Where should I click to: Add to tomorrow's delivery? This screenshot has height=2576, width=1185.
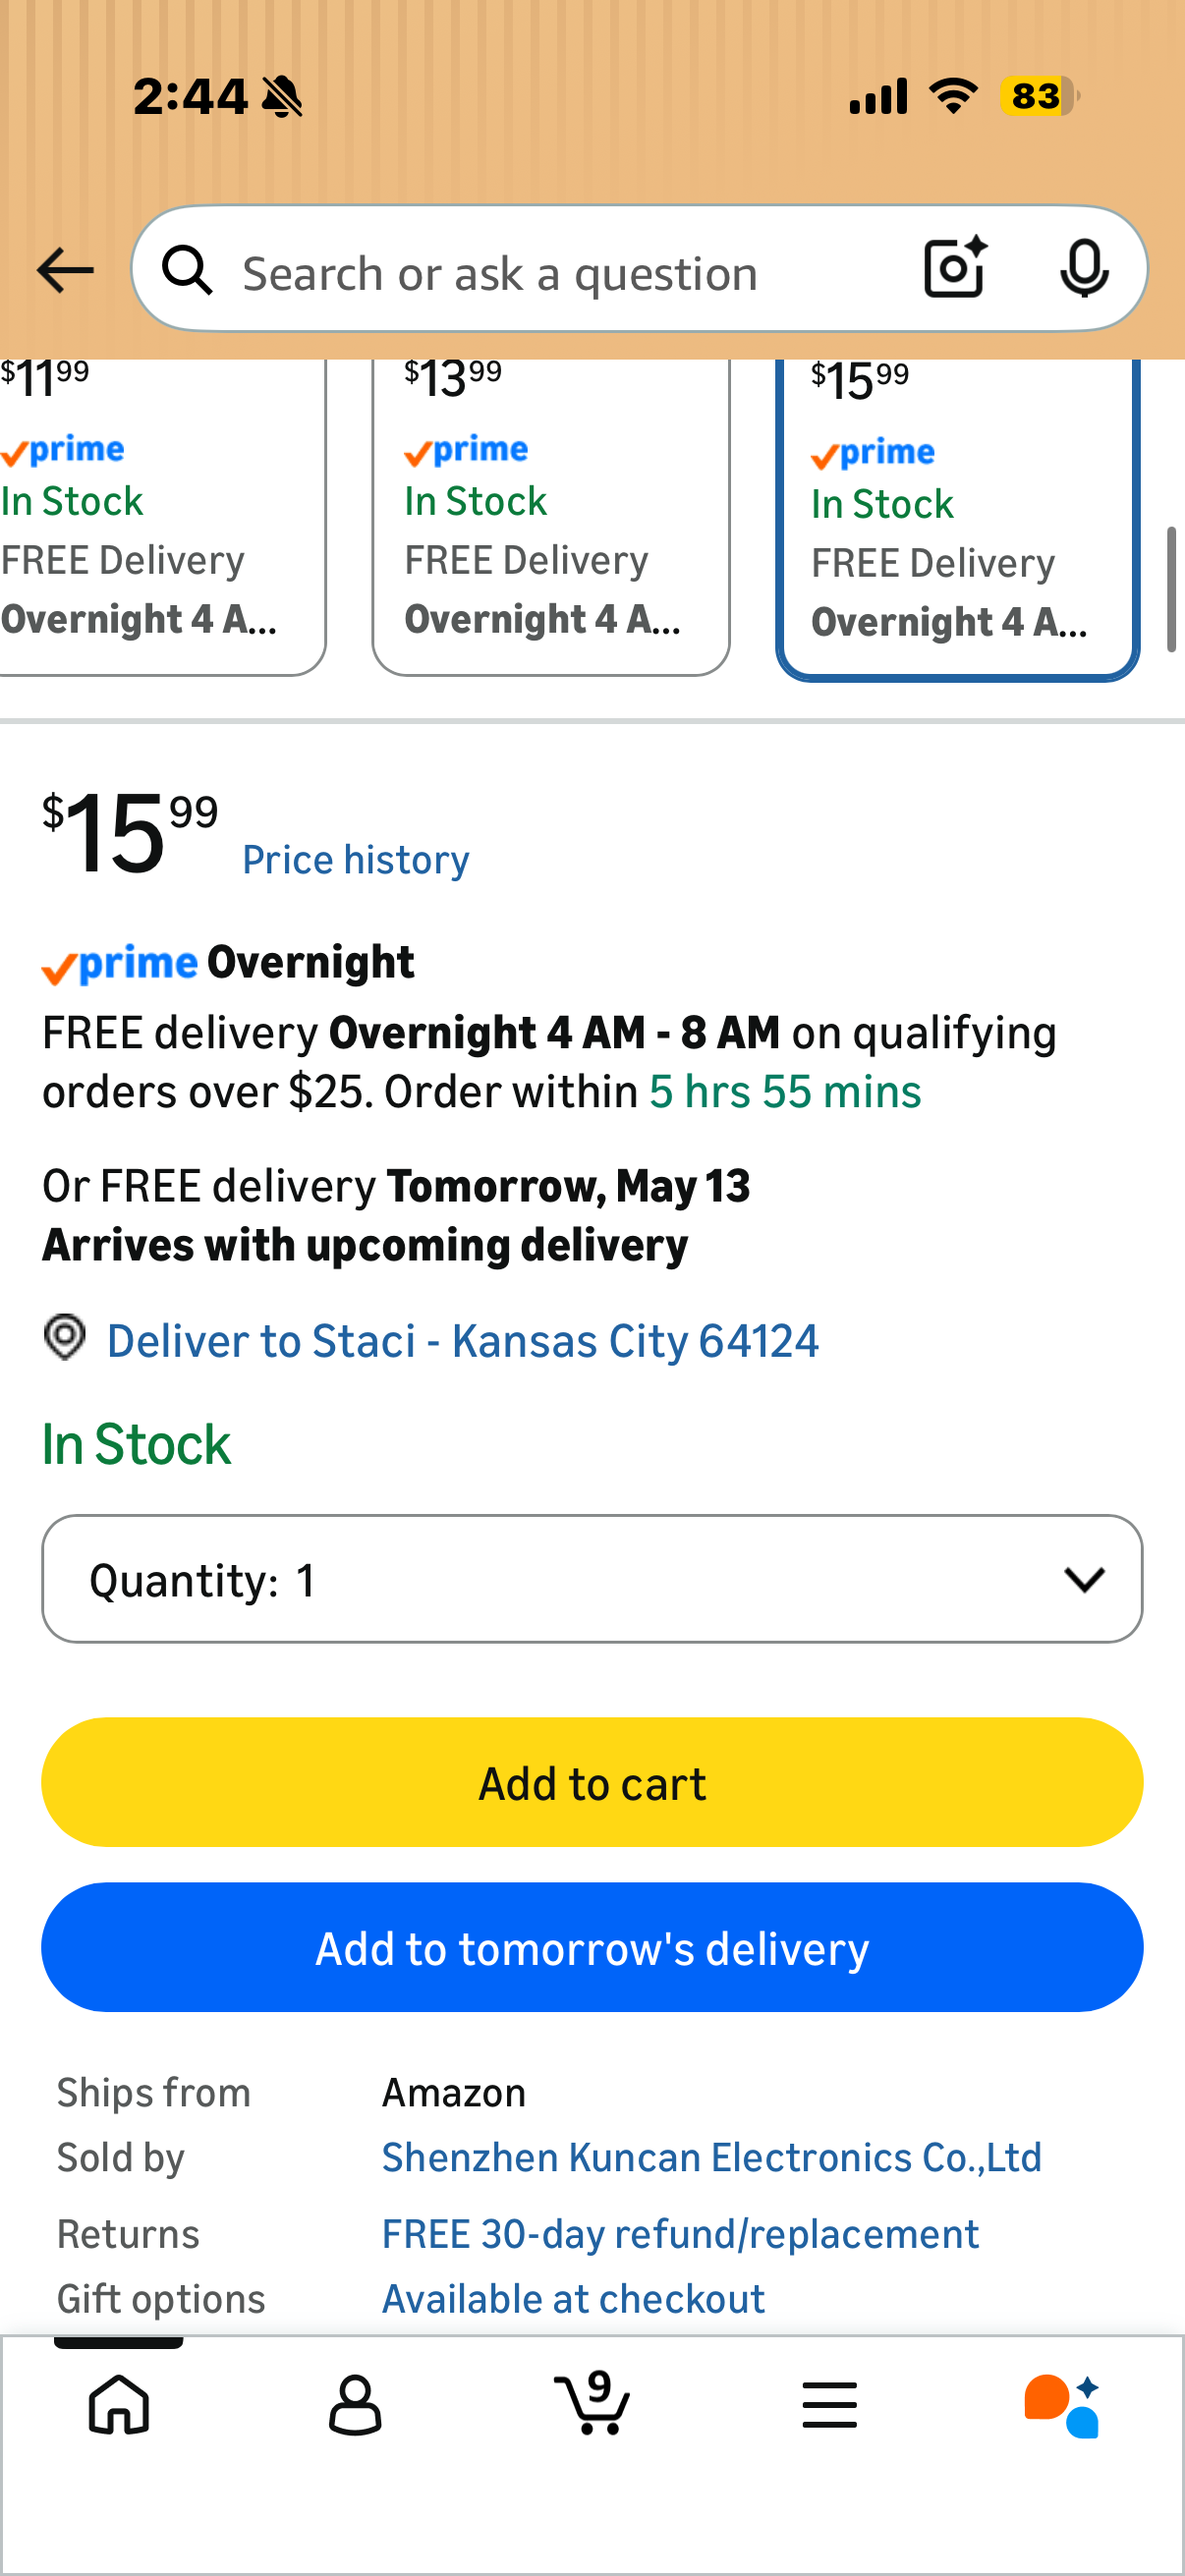(x=592, y=1948)
